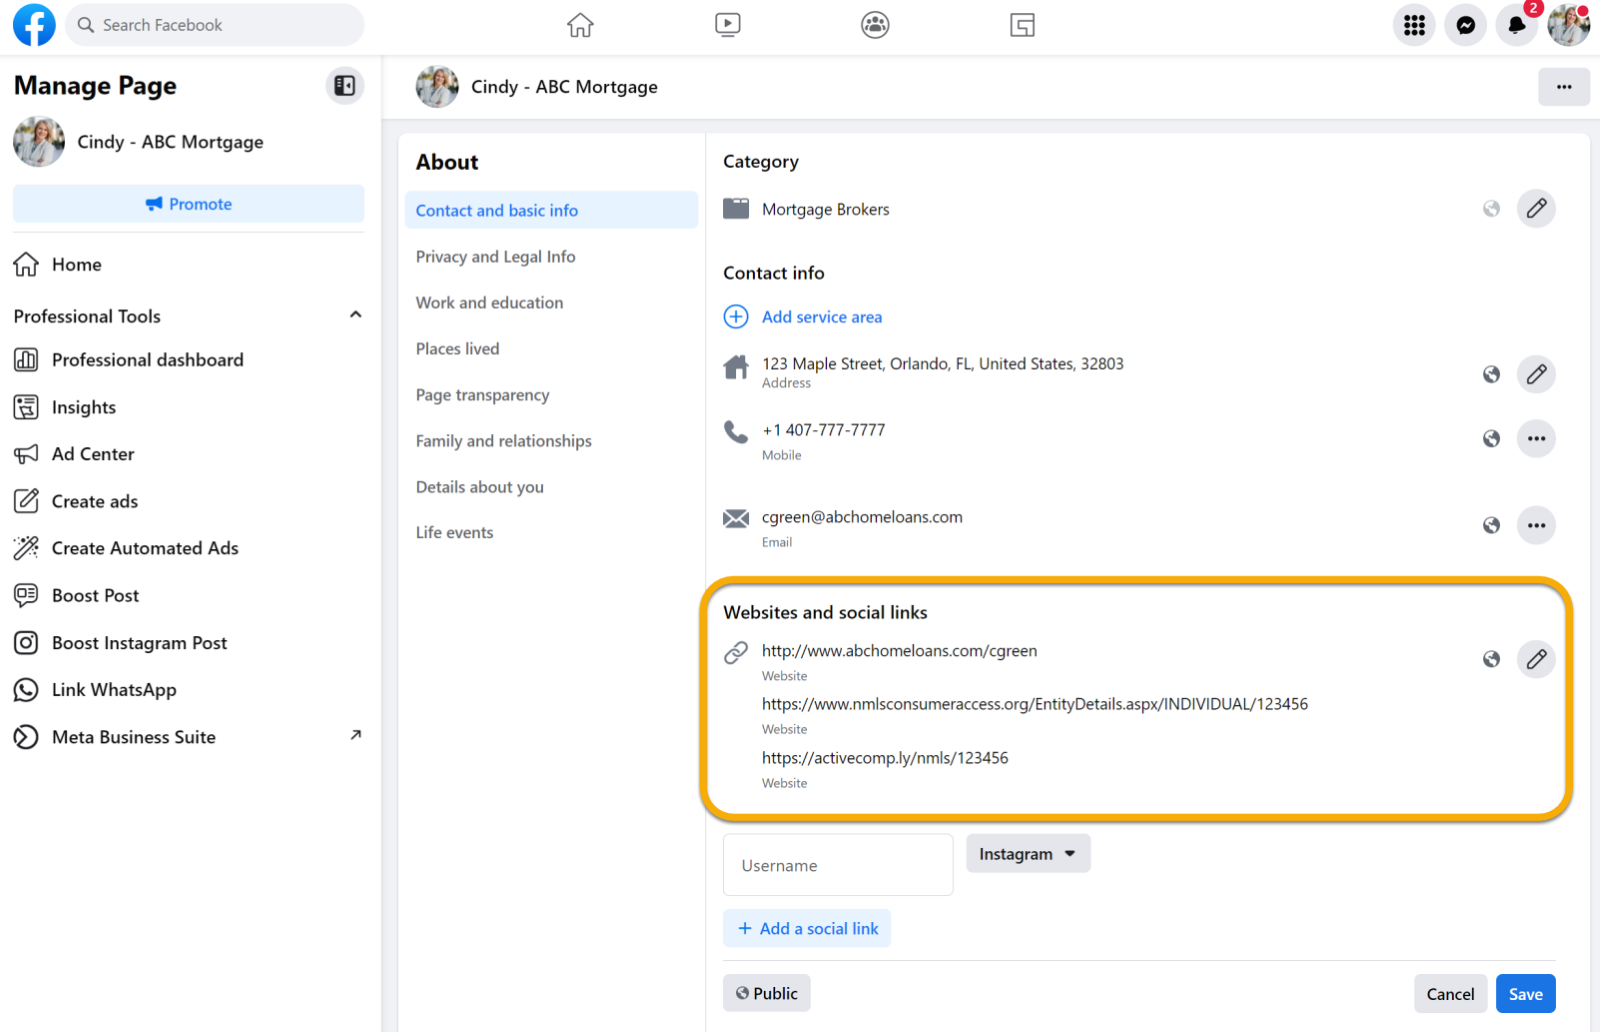Click the Search Facebook field

215,25
